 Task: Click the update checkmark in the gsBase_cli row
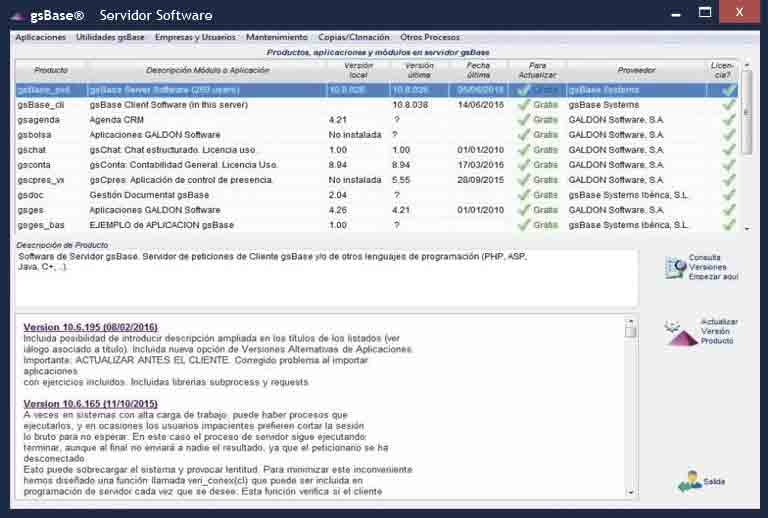coord(524,105)
